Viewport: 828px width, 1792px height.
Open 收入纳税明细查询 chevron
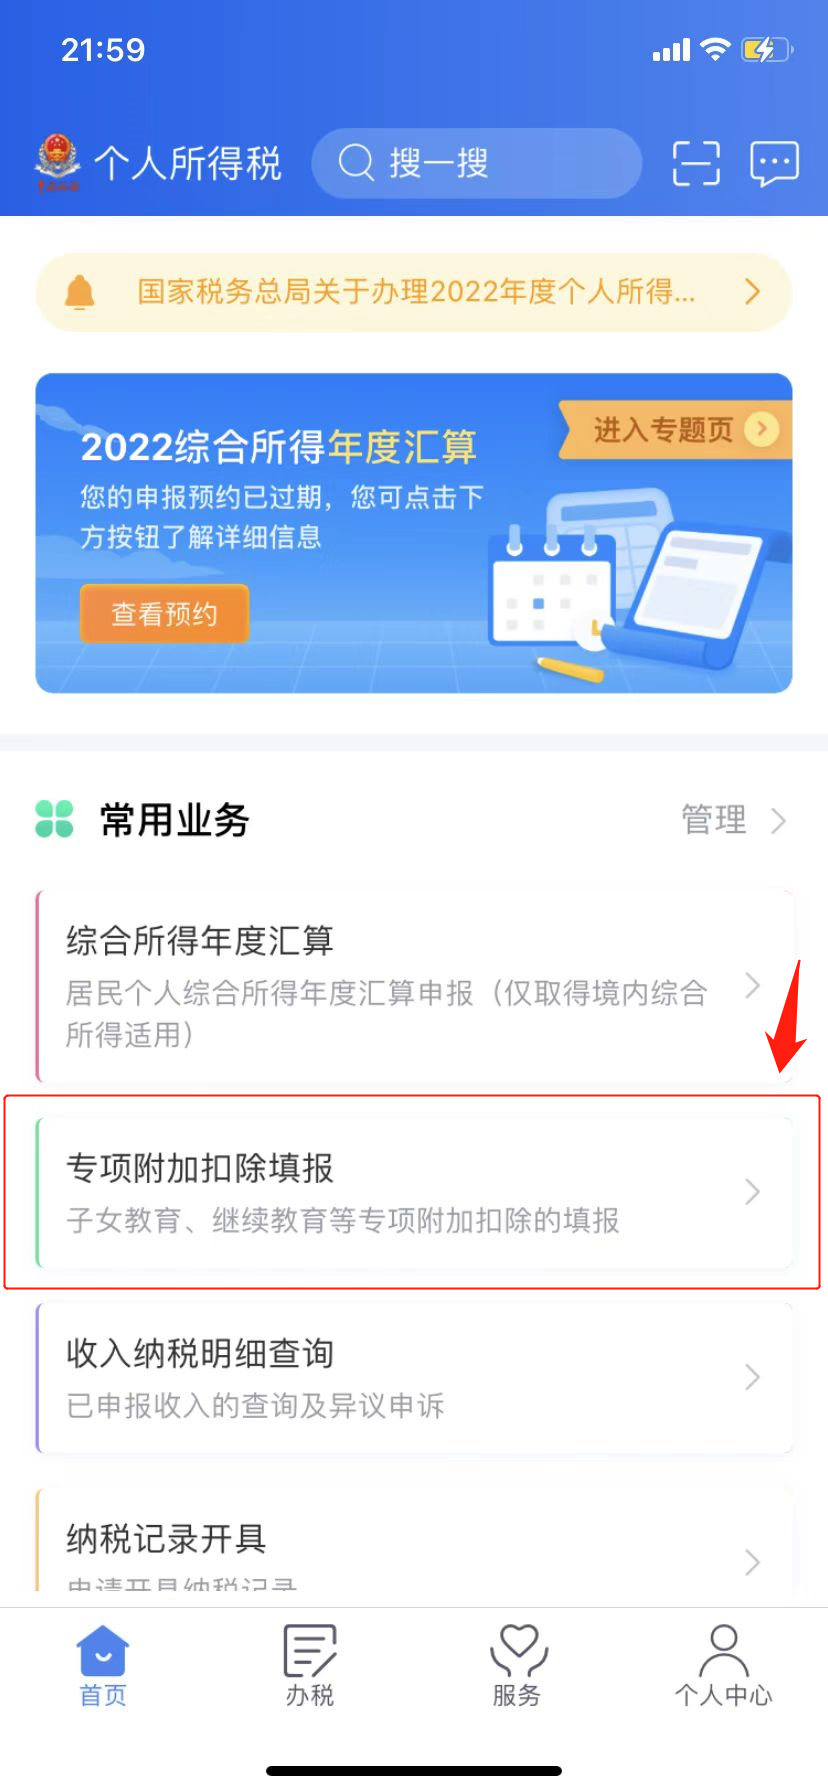[753, 1378]
